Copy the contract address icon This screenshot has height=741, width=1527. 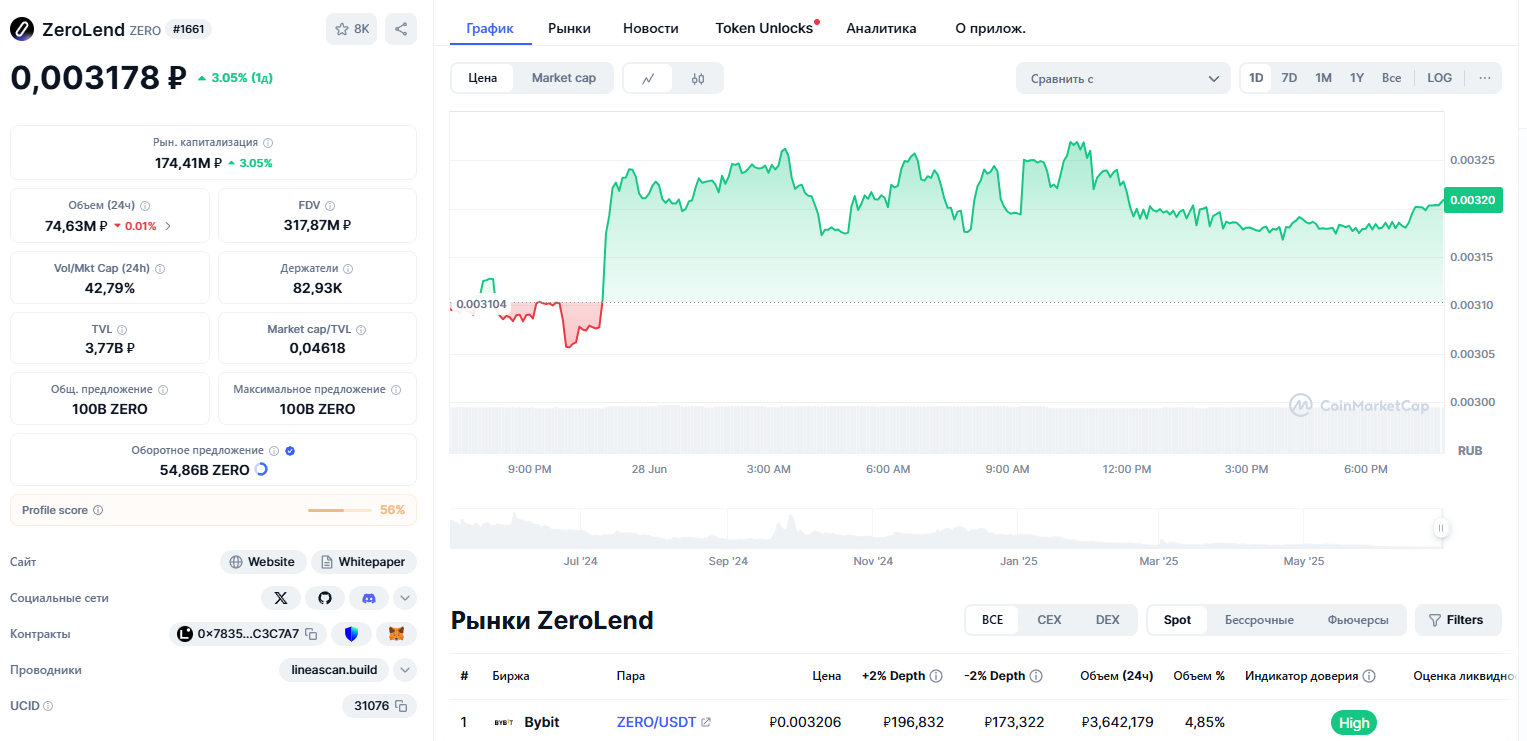[x=311, y=634]
